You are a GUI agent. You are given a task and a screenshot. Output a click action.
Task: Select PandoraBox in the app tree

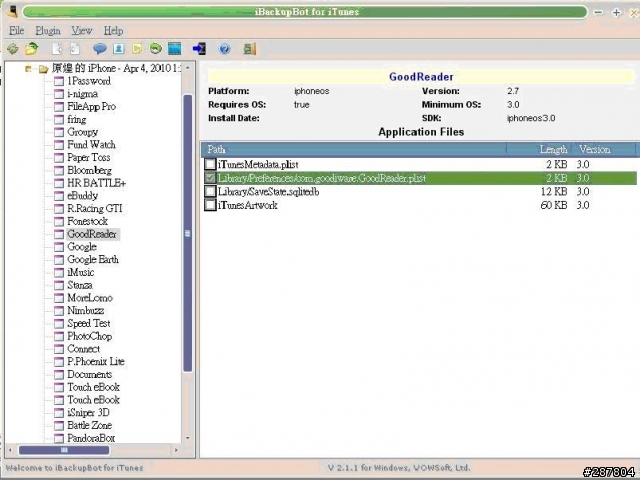(x=91, y=438)
